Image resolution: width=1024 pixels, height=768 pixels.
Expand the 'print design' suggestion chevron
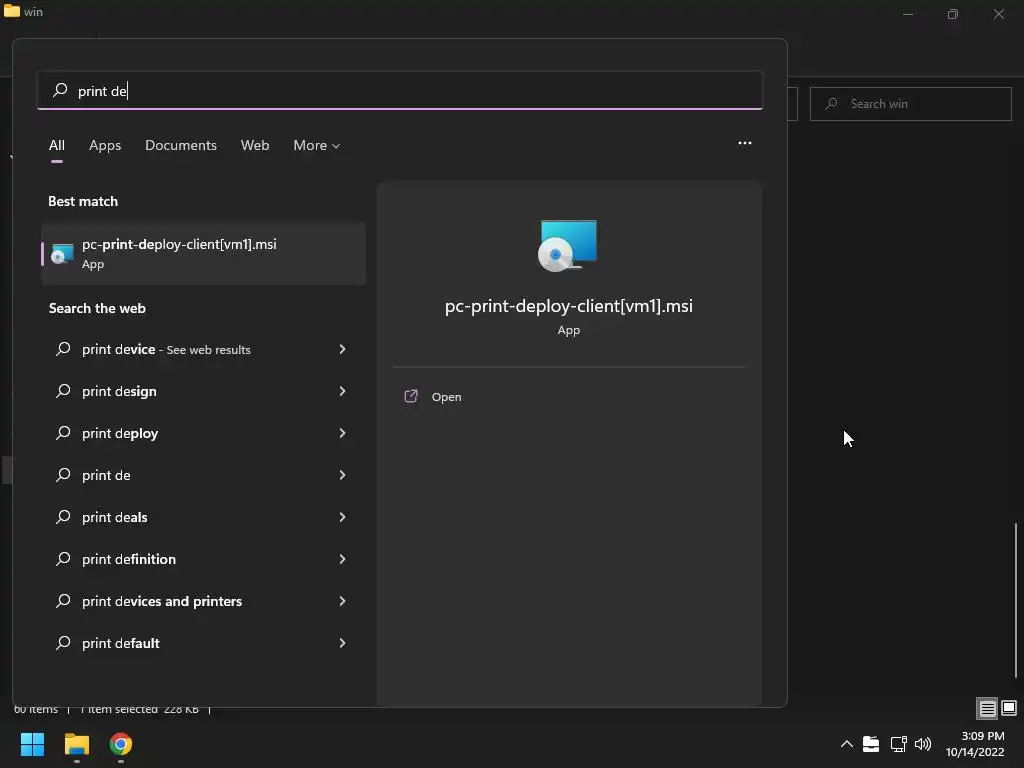pos(342,391)
